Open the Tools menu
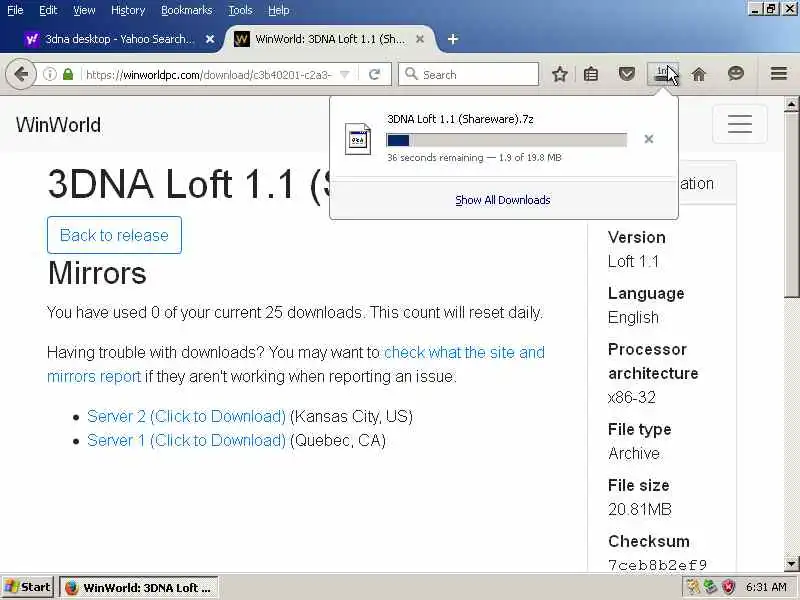 (240, 10)
